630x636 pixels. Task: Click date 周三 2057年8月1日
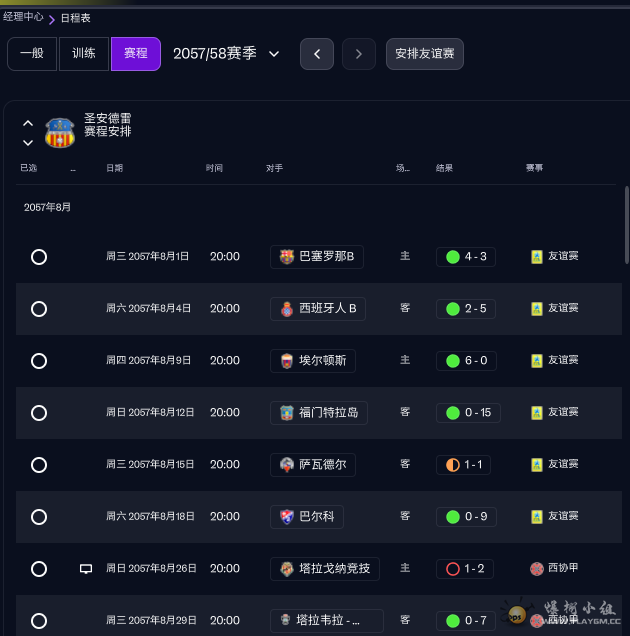click(x=147, y=256)
